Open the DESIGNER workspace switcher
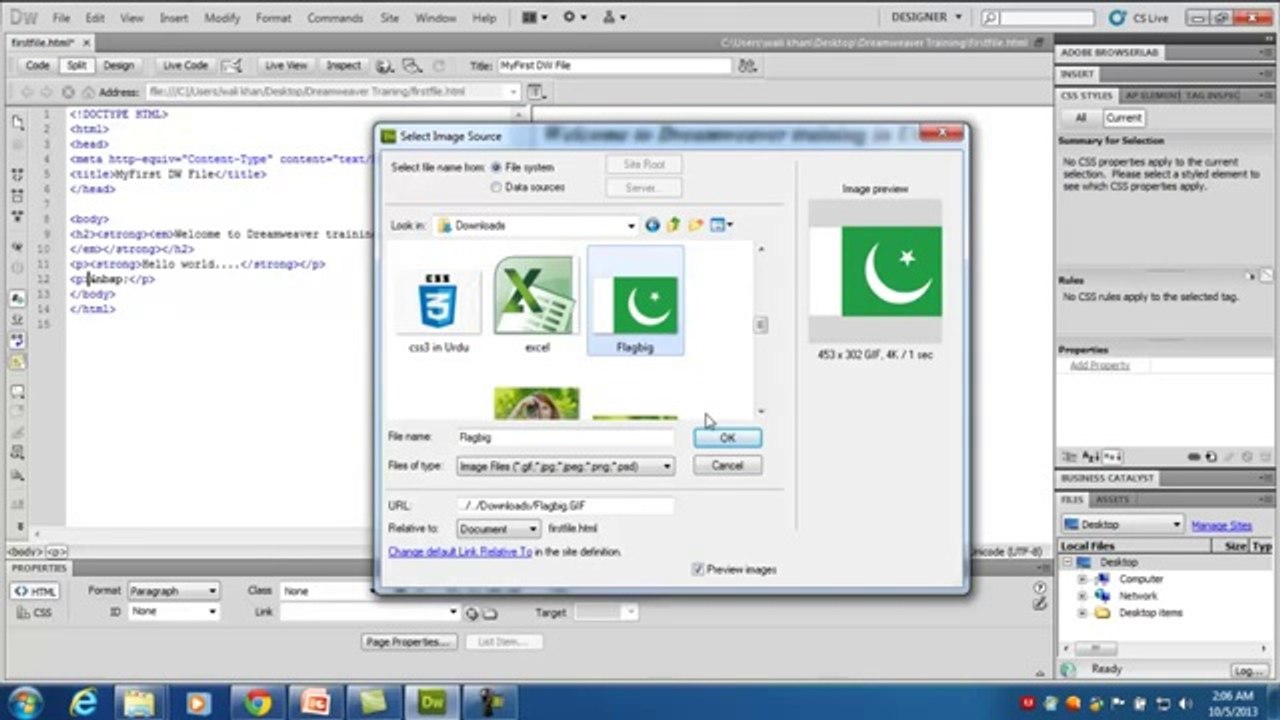1280x720 pixels. pos(926,17)
